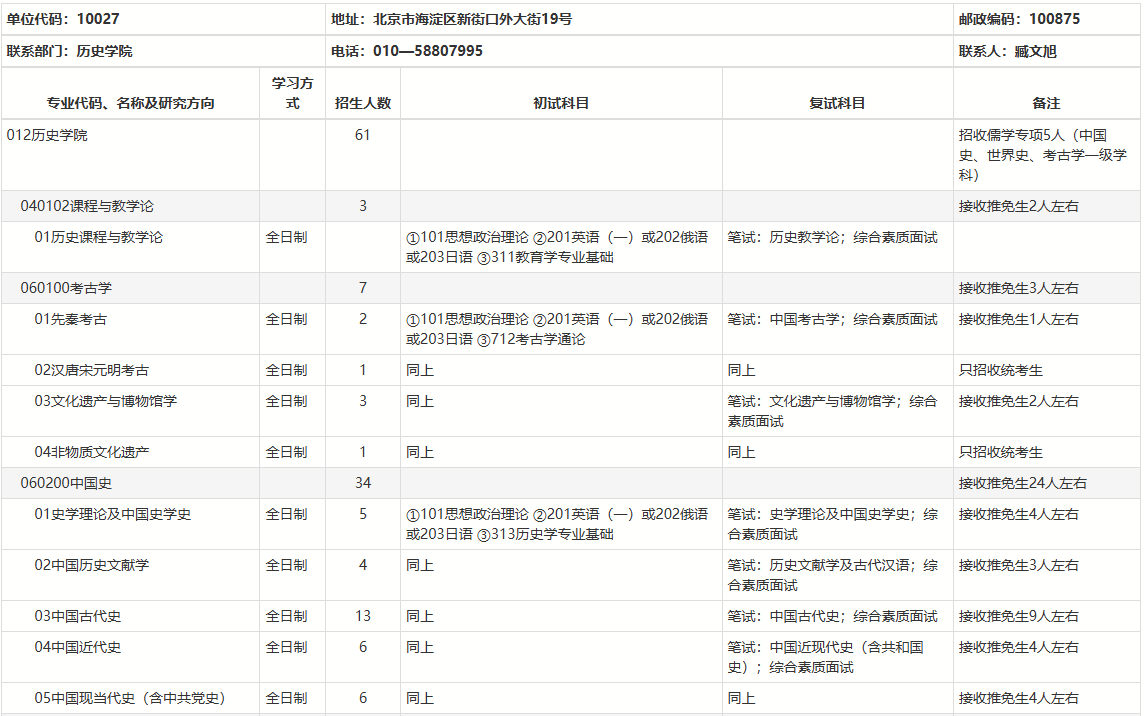This screenshot has width=1144, height=716.
Task: Select the 复试科目 column header
Action: [x=837, y=103]
